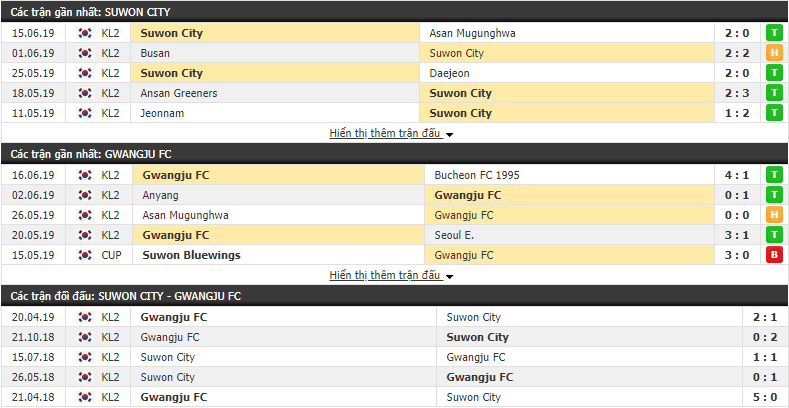Click the 4 : 1 score of Gwangju vs Bucheon
789x408 pixels.
(738, 175)
